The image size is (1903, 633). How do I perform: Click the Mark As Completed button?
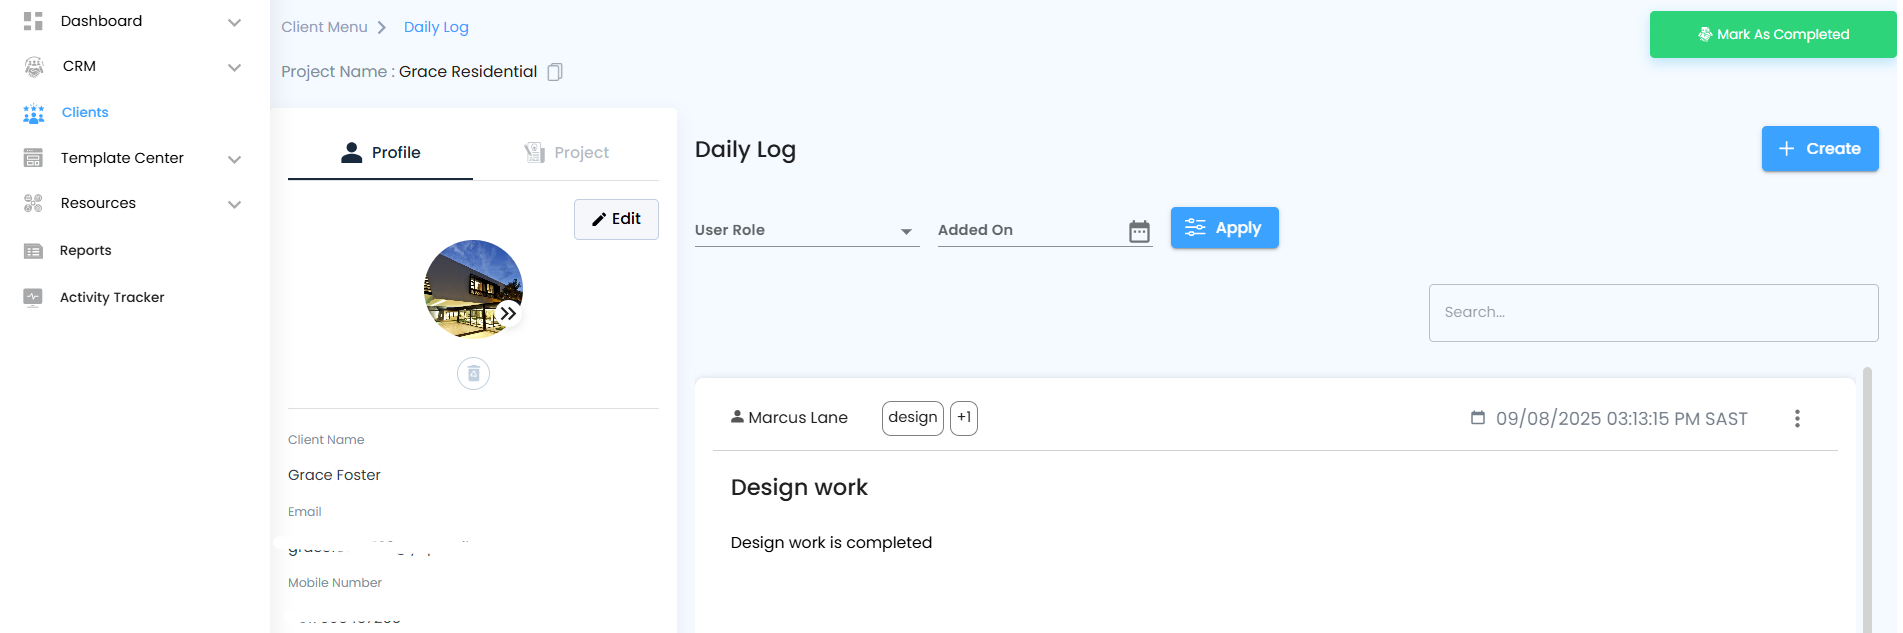[1772, 35]
